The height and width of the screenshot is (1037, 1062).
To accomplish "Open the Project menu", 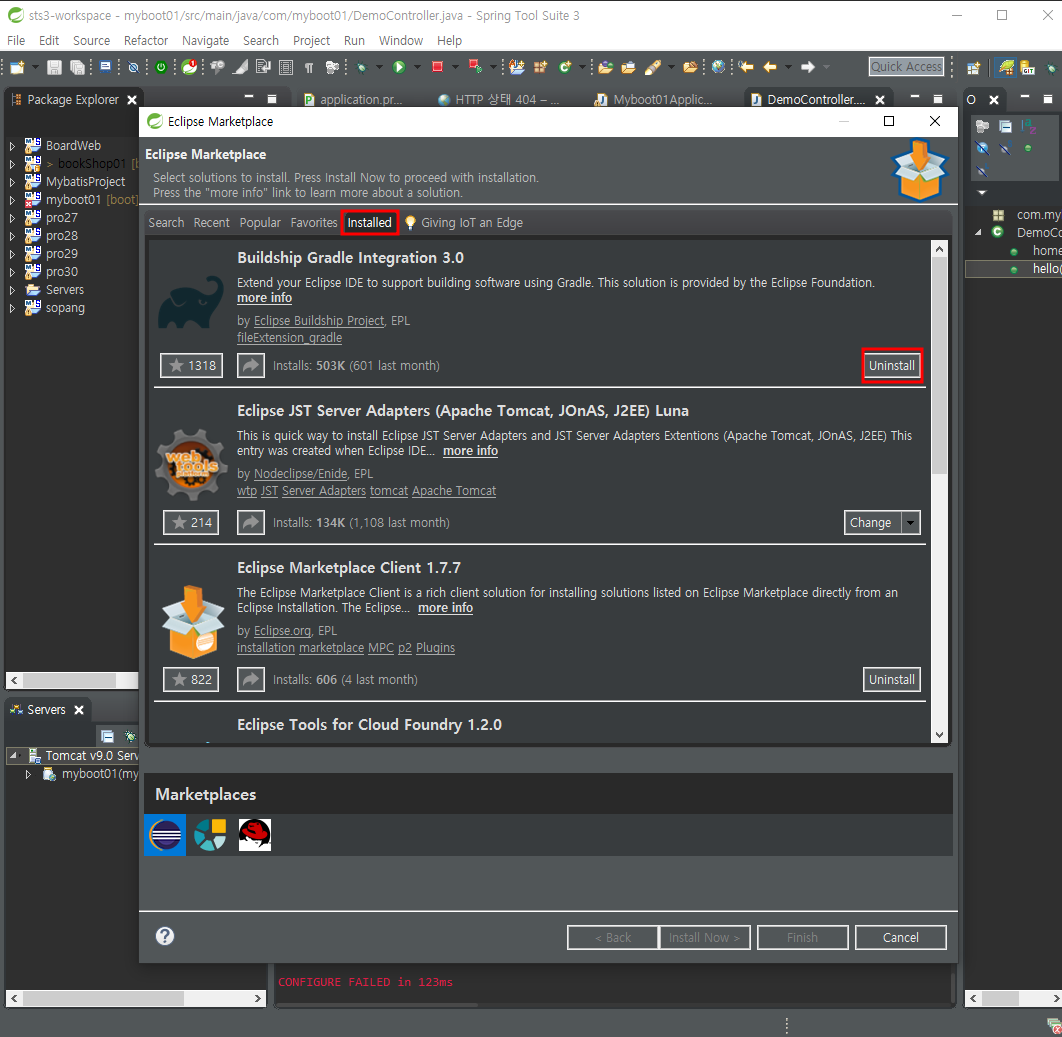I will click(311, 41).
